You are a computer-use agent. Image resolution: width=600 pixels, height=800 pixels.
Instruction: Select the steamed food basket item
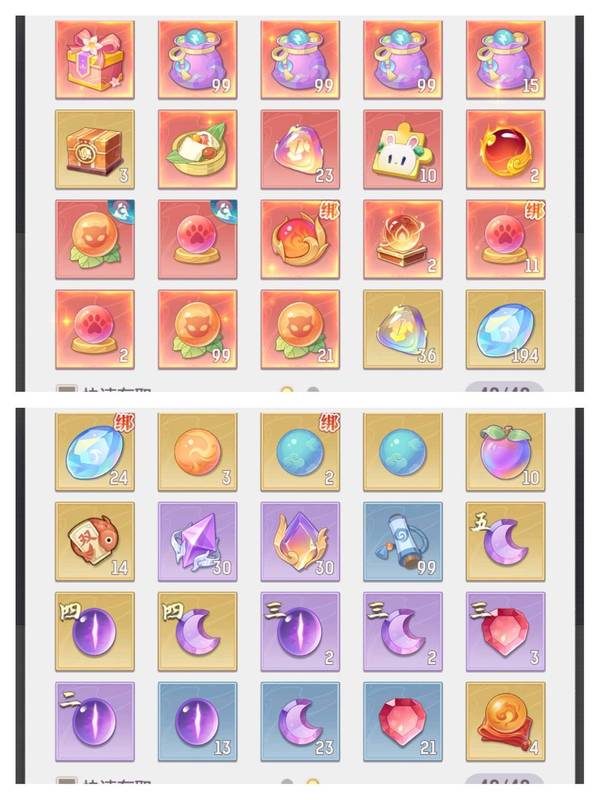click(197, 149)
